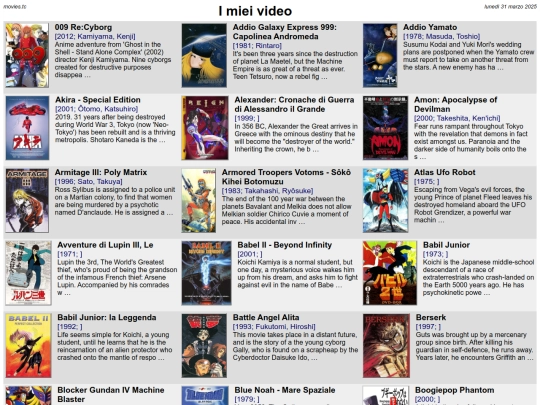Viewport: 540px width, 405px height.
Task: Open the Armitage III poster thumbnail
Action: coord(27,200)
